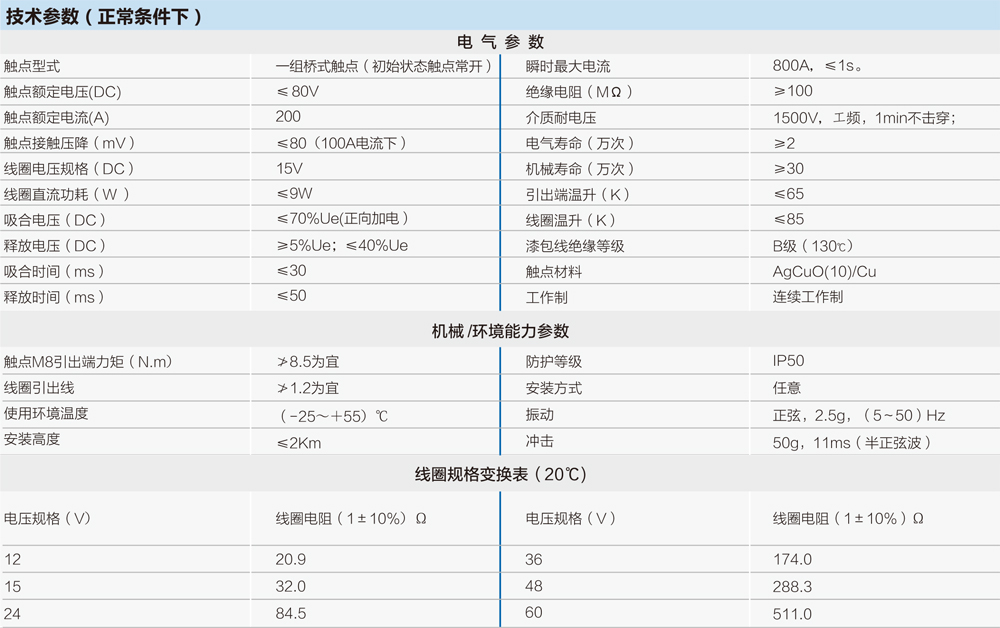This screenshot has height=628, width=1000.
Task: Click the 触点材料 label
Action: [547, 270]
